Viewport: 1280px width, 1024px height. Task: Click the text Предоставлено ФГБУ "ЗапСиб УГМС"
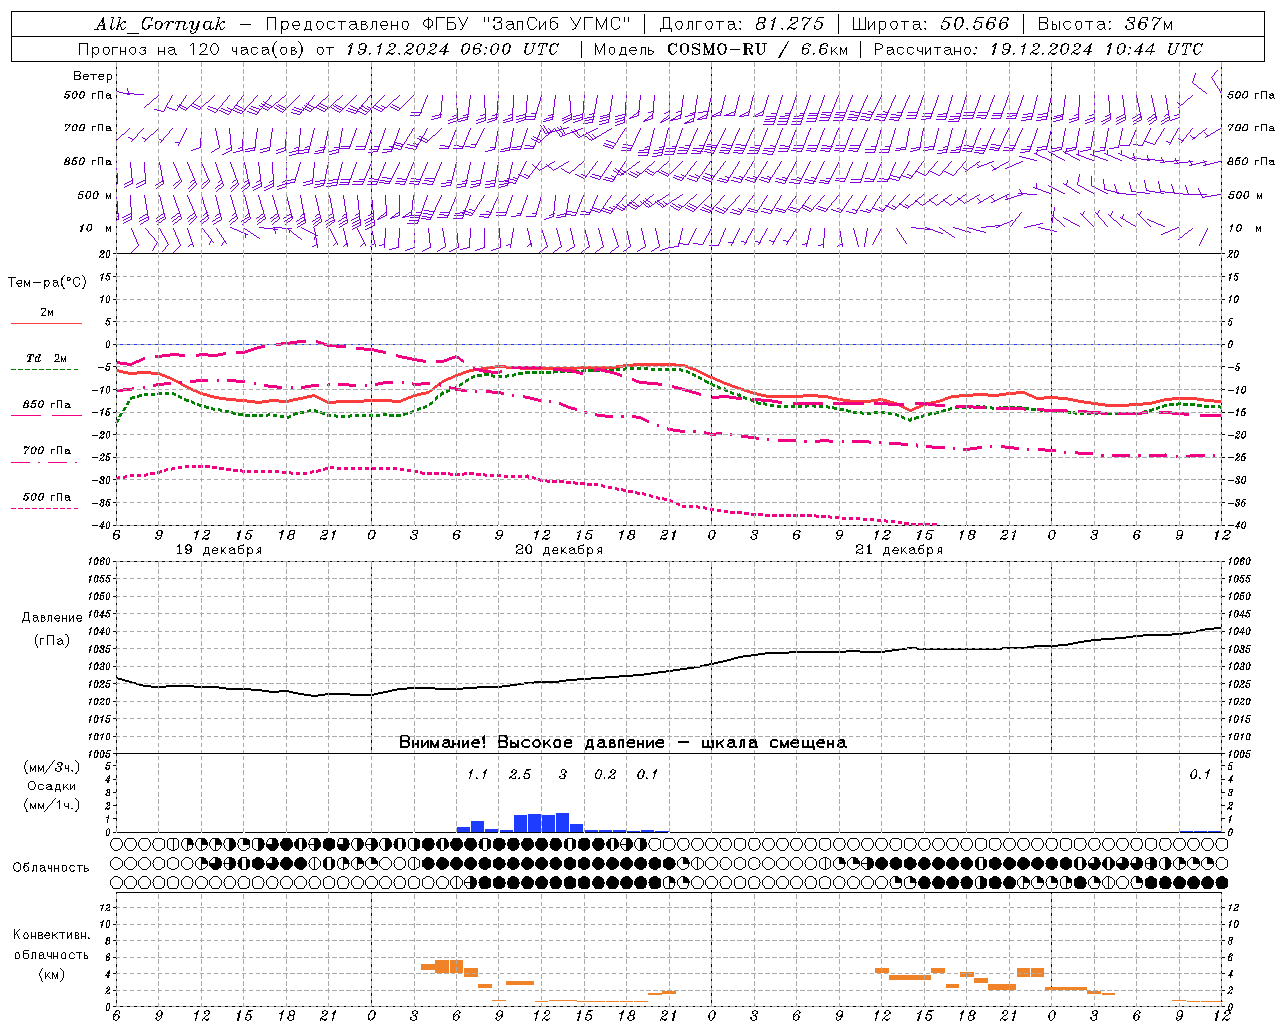(448, 24)
